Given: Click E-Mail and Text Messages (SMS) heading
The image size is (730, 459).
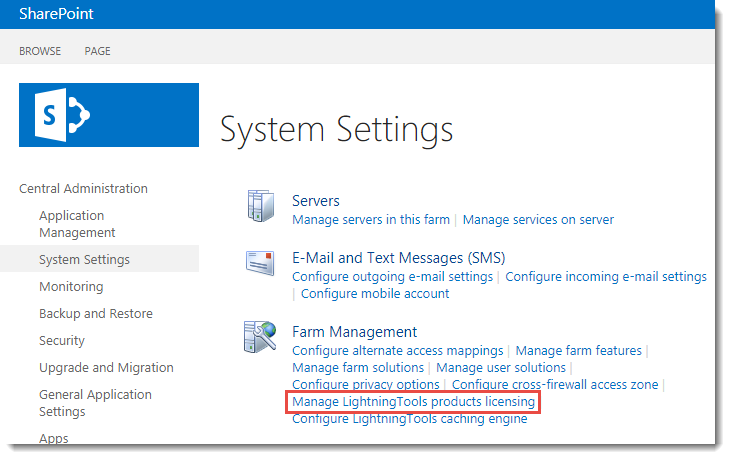Looking at the screenshot, I should [x=399, y=257].
